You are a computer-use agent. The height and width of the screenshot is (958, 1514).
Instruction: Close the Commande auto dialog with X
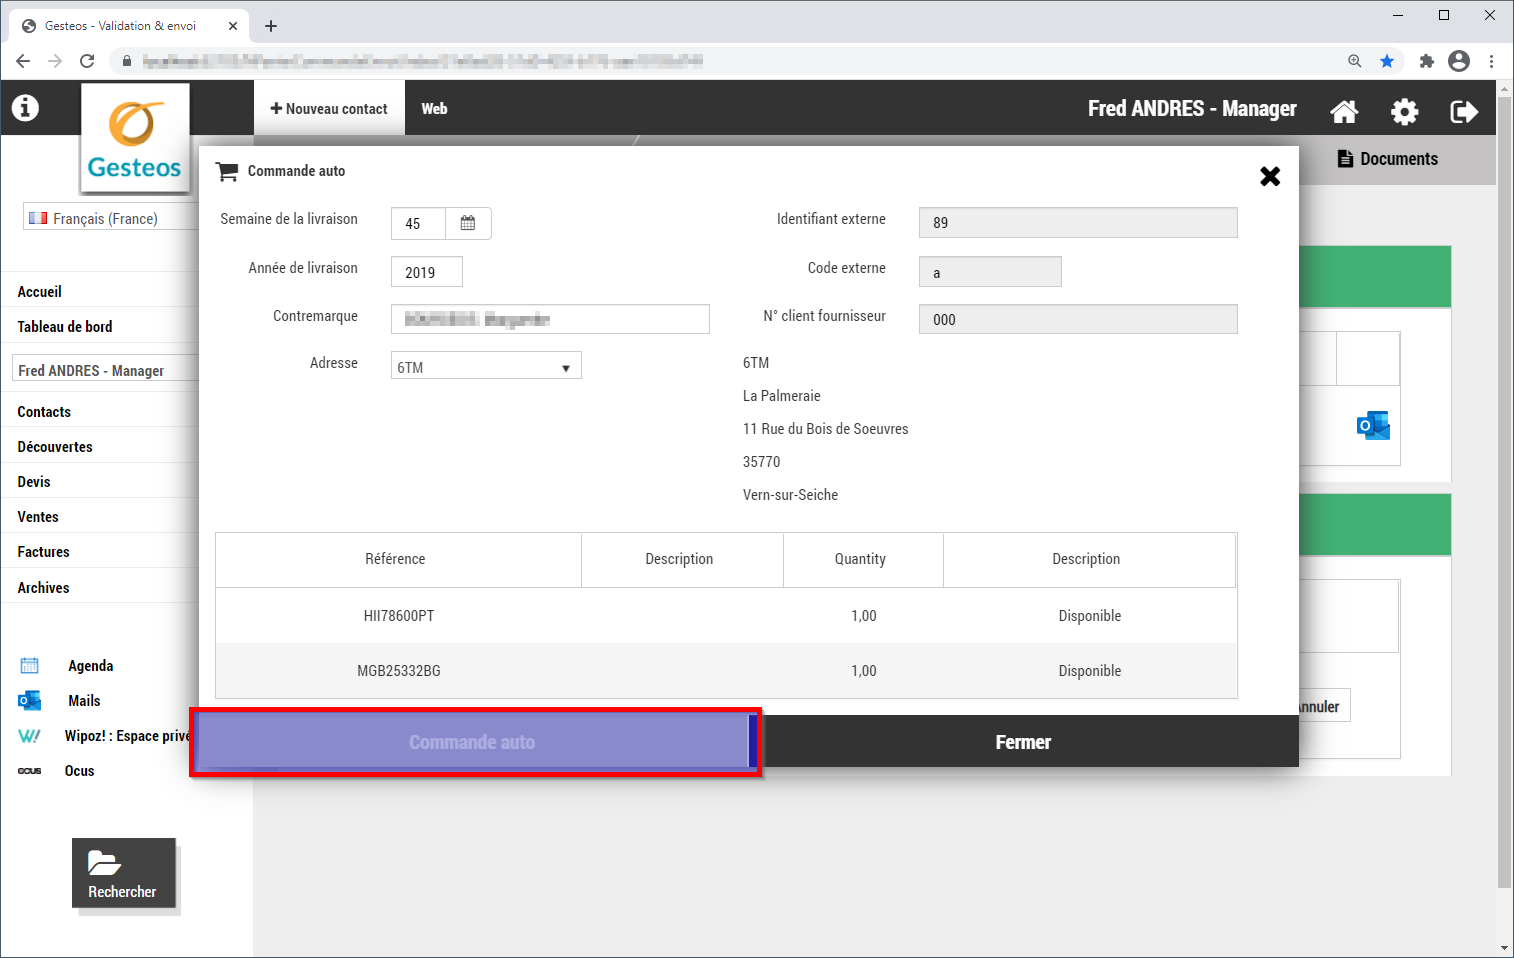click(x=1270, y=177)
